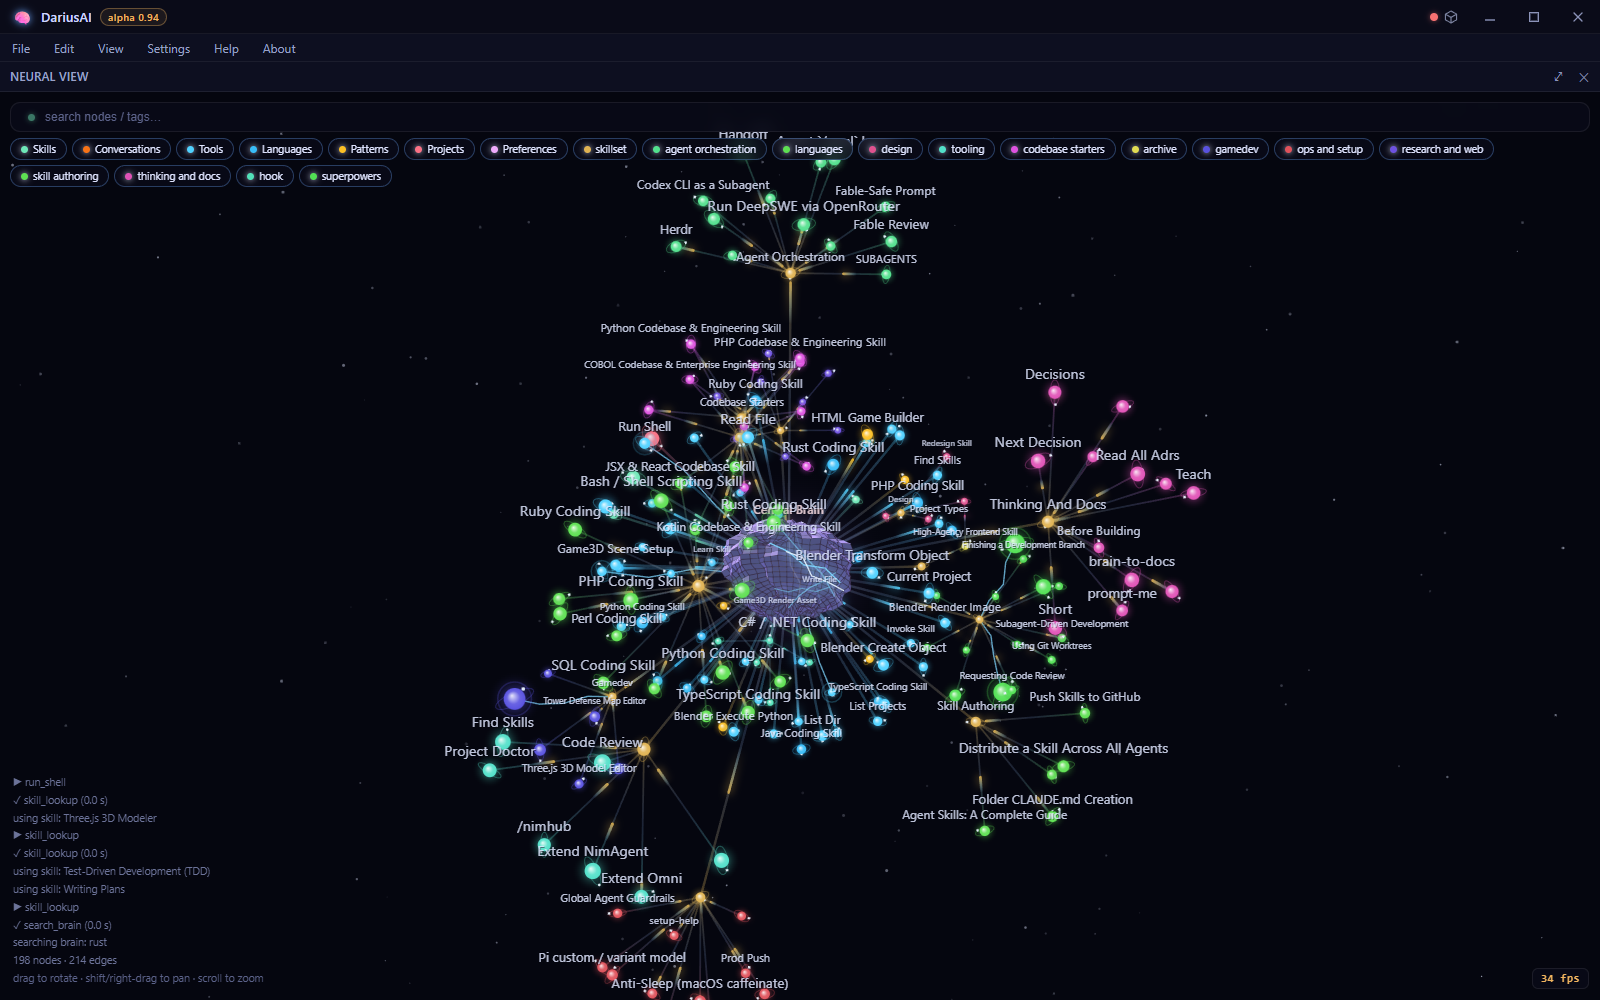Image resolution: width=1600 pixels, height=1000 pixels.
Task: Select the Find Skills node
Action: pyautogui.click(x=503, y=742)
